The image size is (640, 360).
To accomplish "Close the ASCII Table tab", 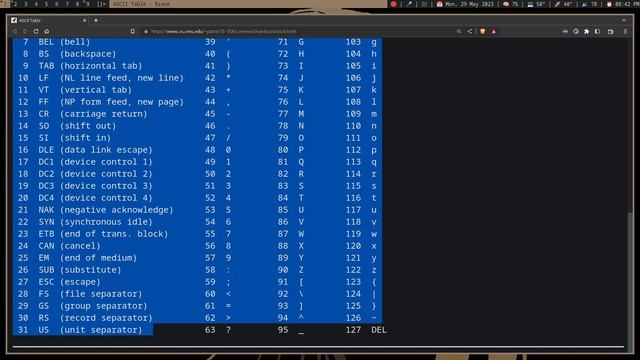I will 84,20.
